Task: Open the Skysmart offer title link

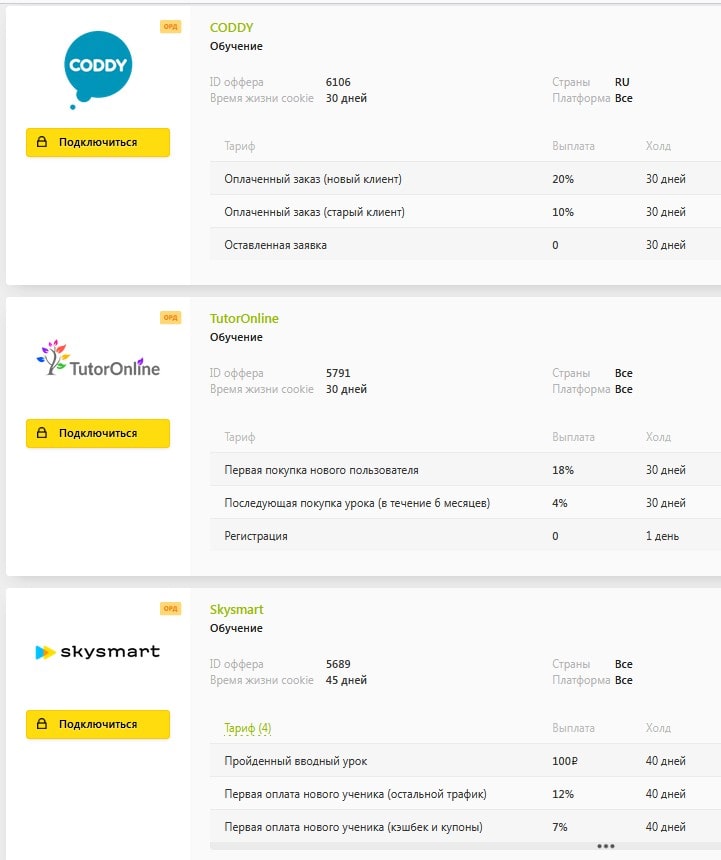Action: pos(236,609)
